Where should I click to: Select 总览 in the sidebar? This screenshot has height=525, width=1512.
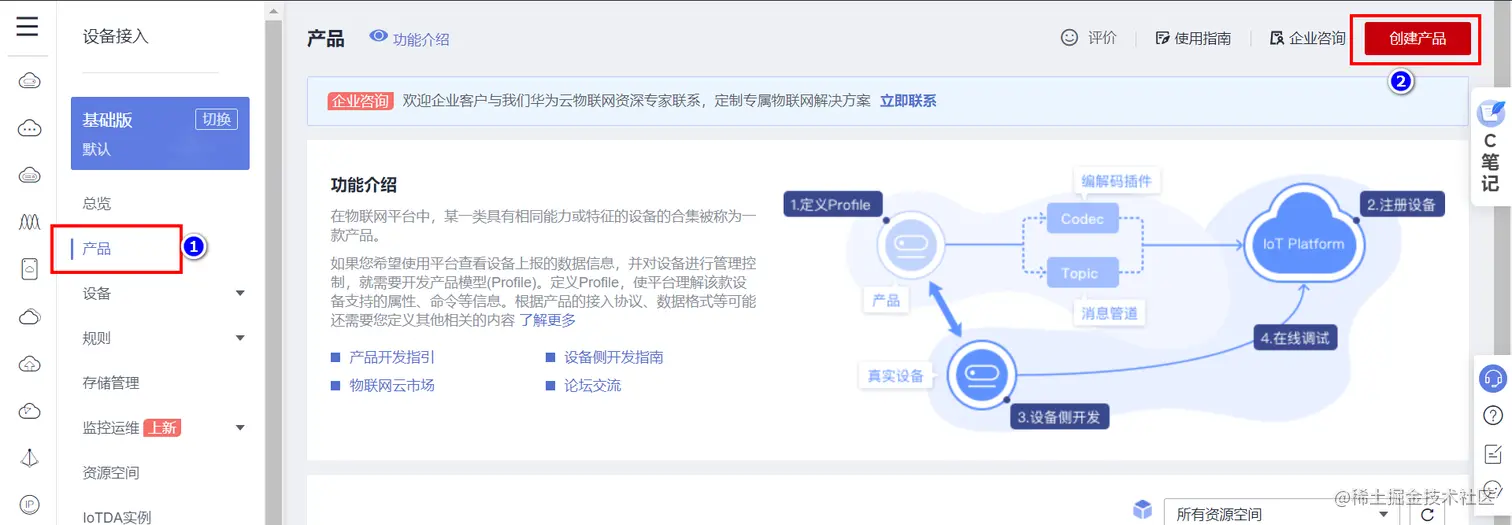(x=97, y=203)
